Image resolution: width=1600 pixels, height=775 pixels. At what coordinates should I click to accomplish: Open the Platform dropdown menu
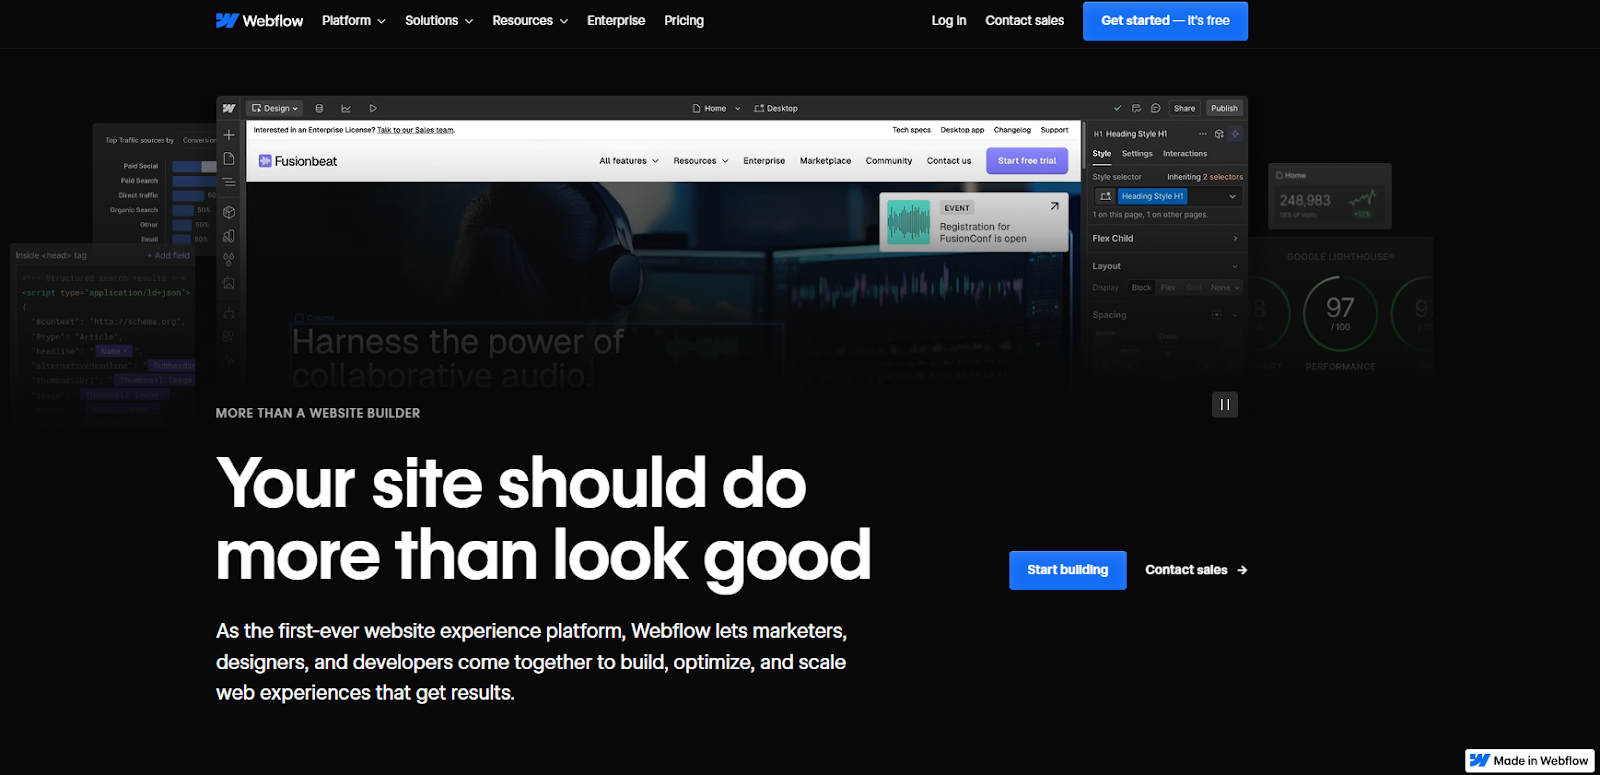click(x=354, y=20)
